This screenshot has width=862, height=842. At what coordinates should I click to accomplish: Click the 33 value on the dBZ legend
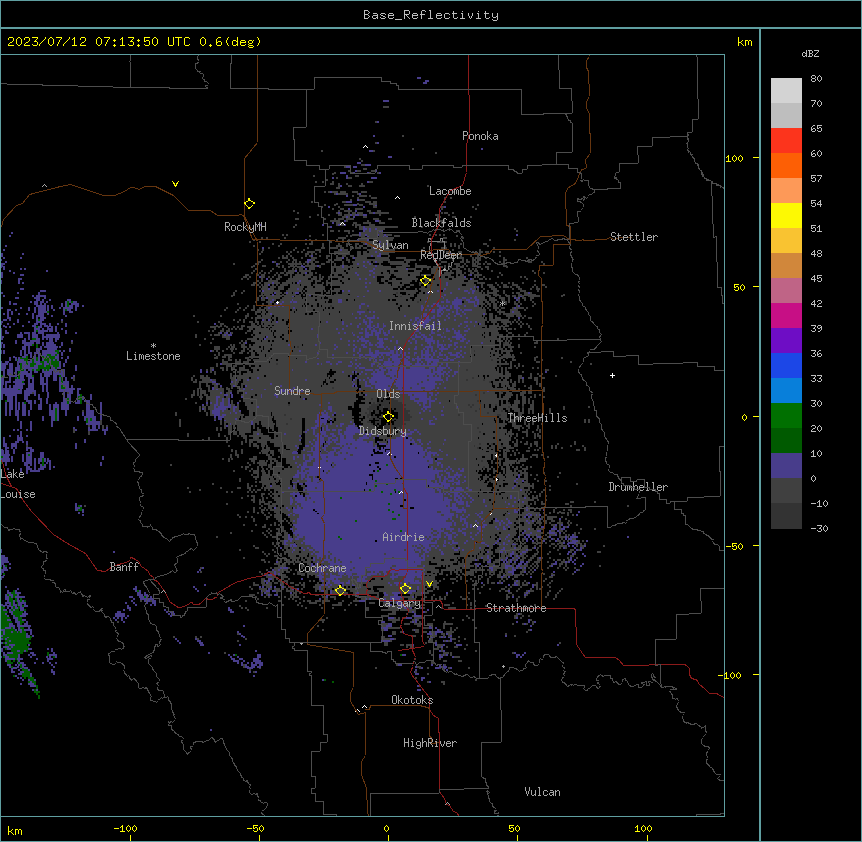coord(816,378)
